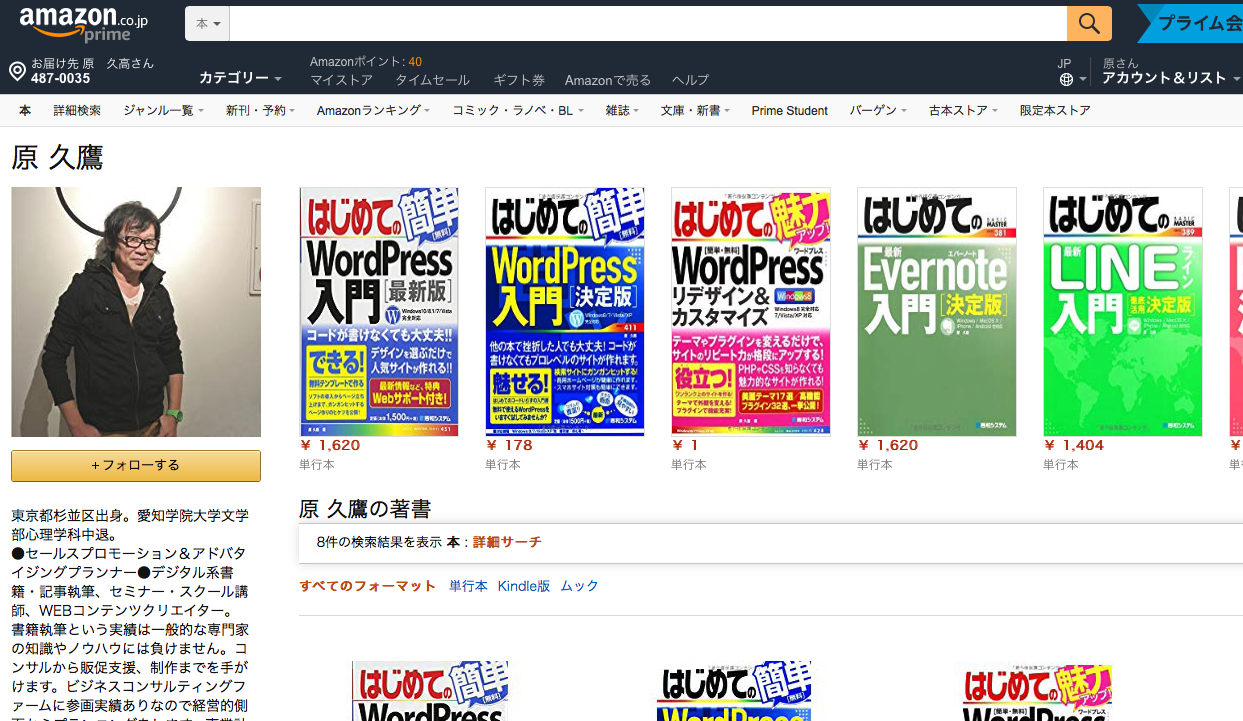This screenshot has height=721, width=1243.
Task: Open the 詳細サーチ link
Action: click(x=507, y=542)
